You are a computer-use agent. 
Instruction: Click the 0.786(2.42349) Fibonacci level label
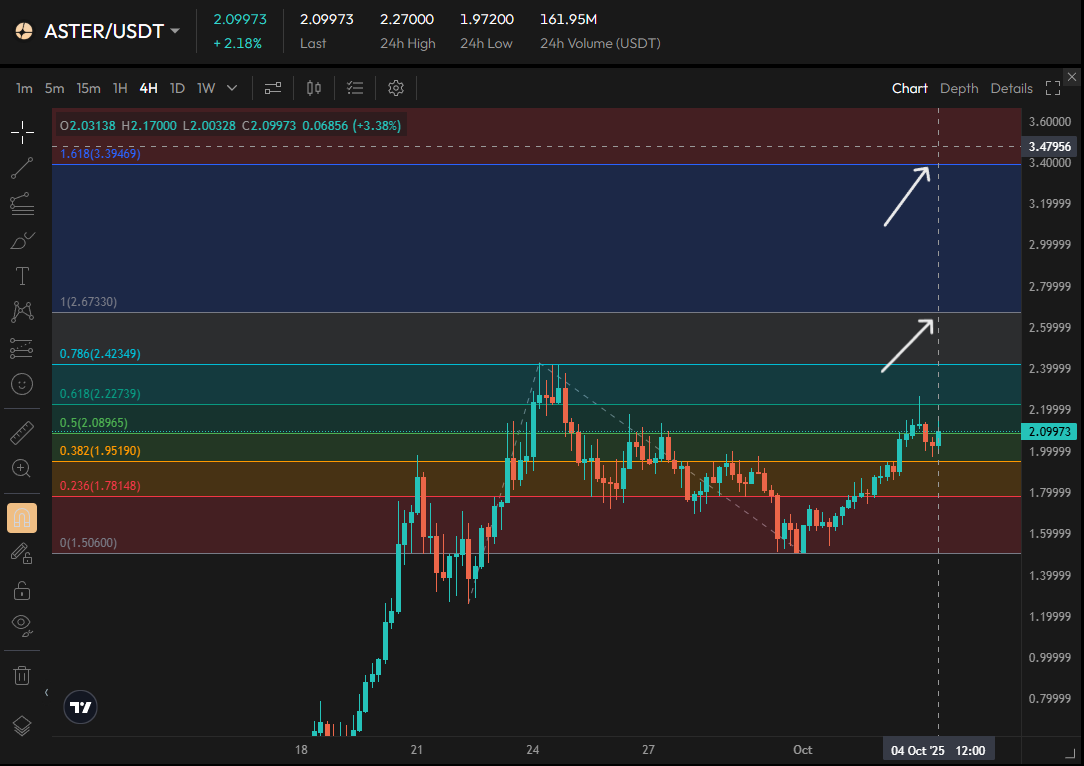coord(100,353)
